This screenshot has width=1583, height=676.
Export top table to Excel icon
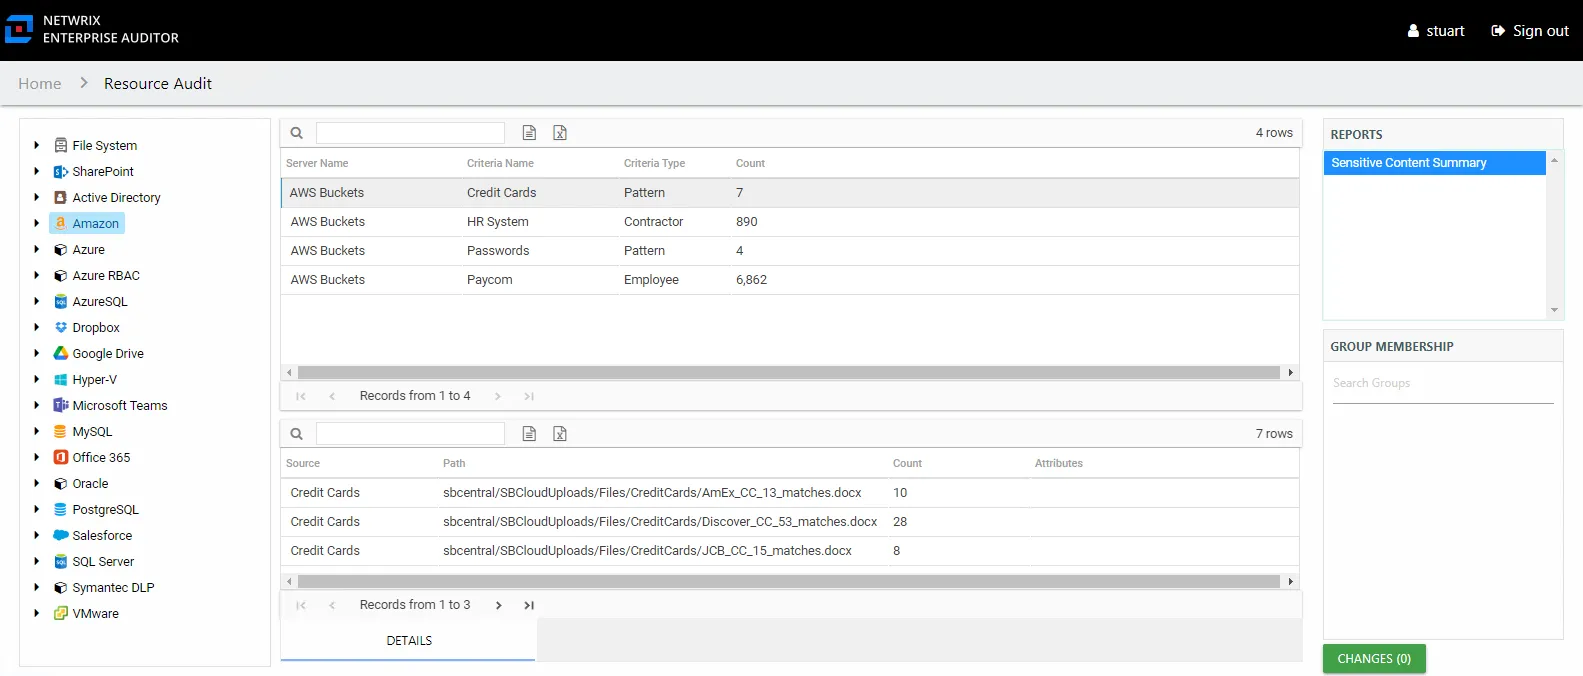tap(560, 133)
